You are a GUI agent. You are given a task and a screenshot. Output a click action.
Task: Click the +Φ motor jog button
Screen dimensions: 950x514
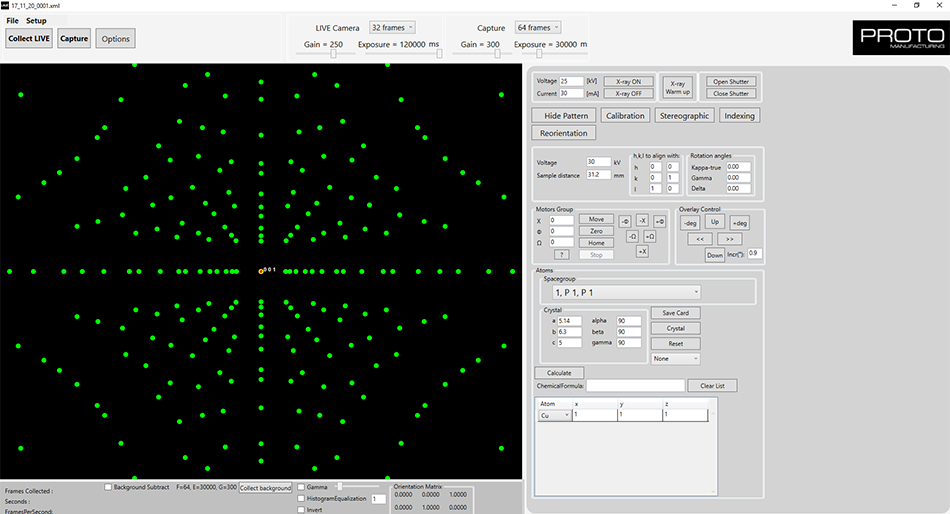pyautogui.click(x=660, y=221)
